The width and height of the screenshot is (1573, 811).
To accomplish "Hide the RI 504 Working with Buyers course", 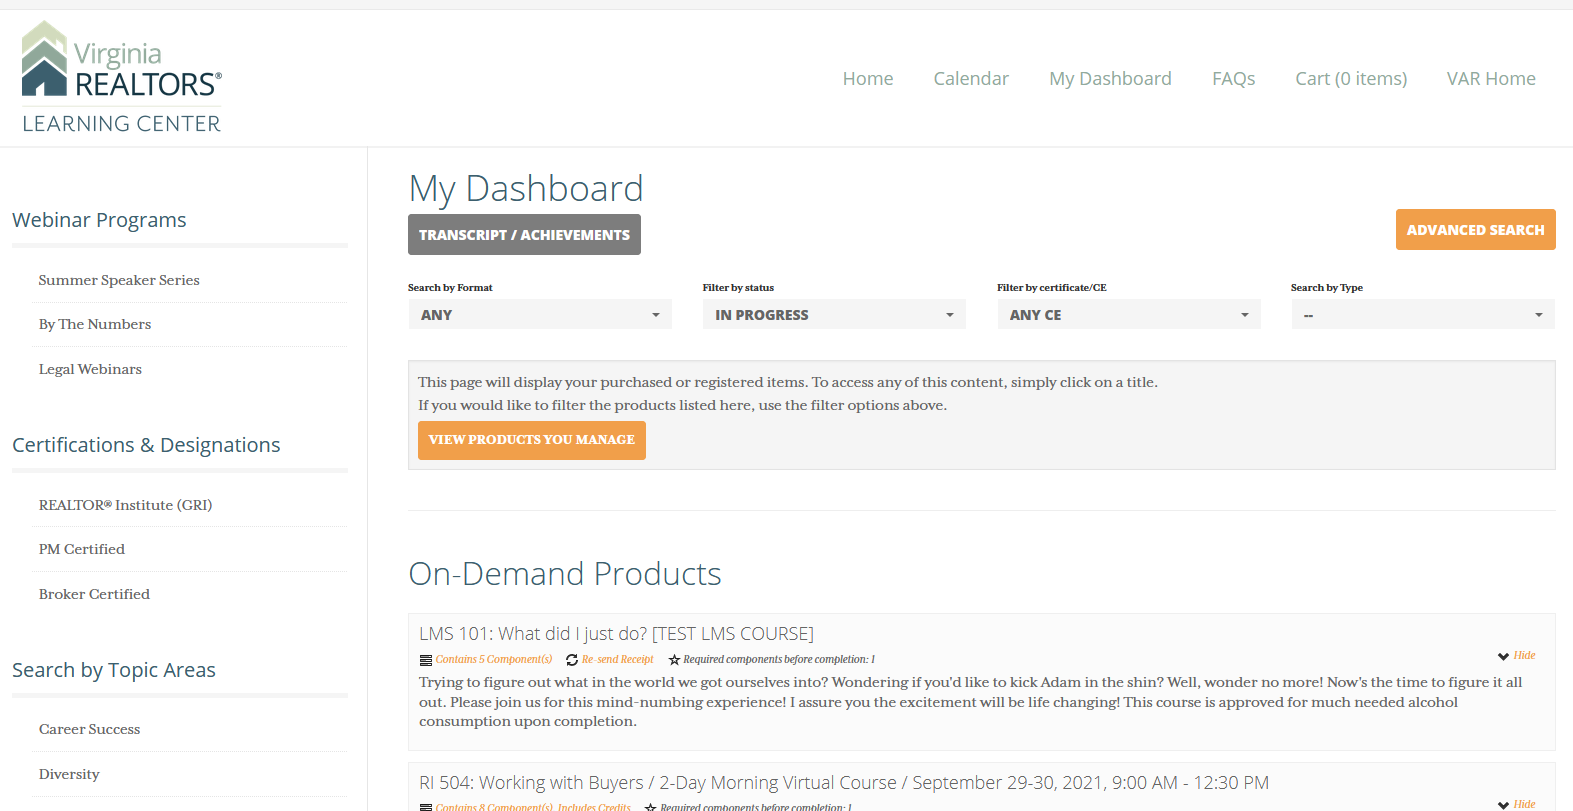I will tap(1516, 804).
